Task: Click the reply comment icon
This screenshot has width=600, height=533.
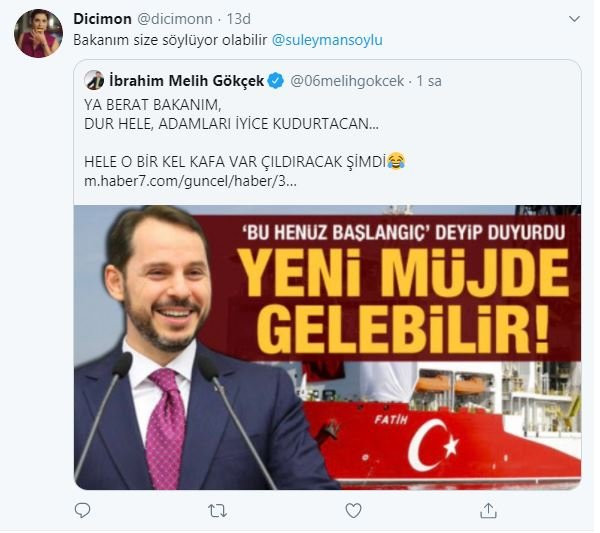Action: (x=82, y=510)
